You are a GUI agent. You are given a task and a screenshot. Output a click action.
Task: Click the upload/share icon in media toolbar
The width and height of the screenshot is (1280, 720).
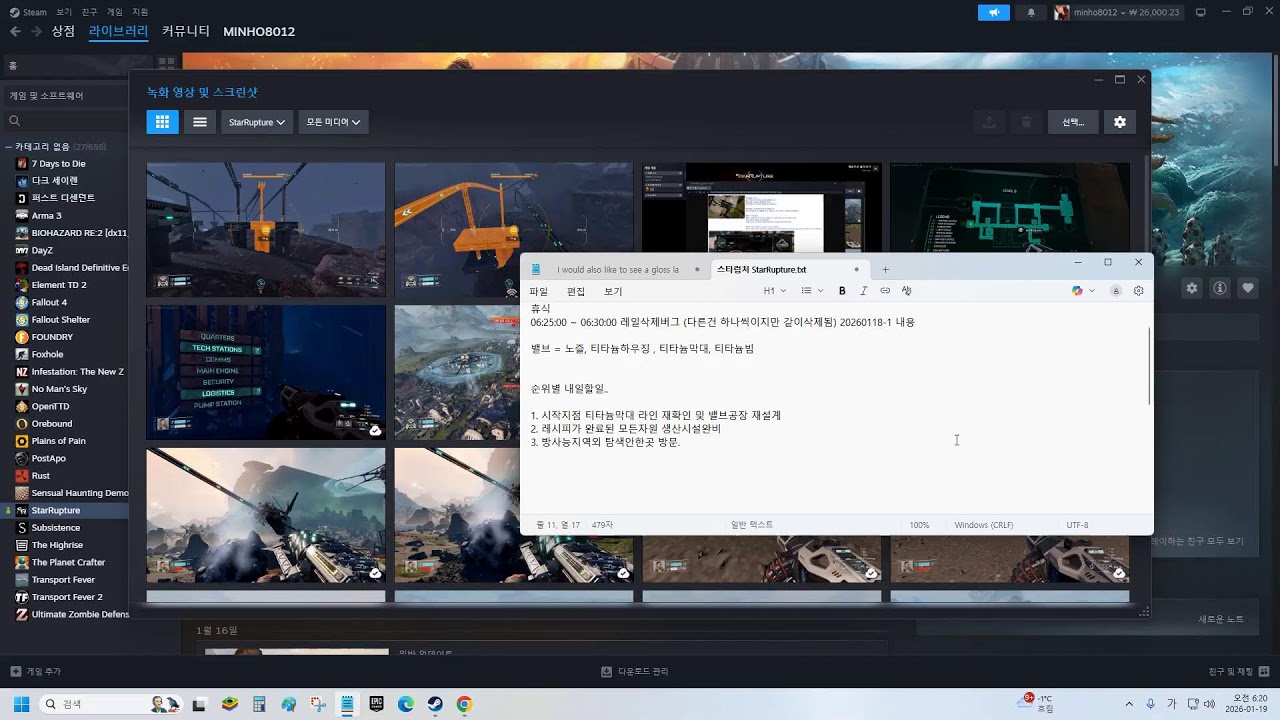pyautogui.click(x=989, y=122)
